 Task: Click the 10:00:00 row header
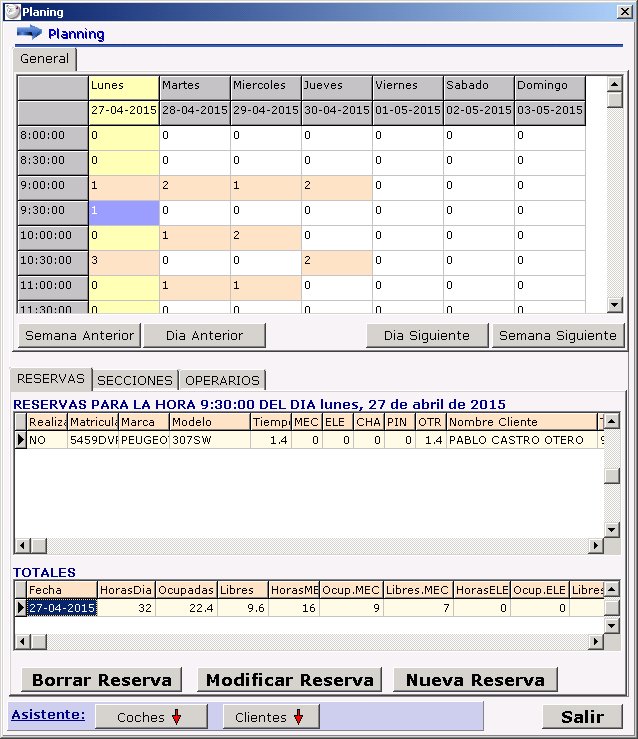tap(53, 238)
